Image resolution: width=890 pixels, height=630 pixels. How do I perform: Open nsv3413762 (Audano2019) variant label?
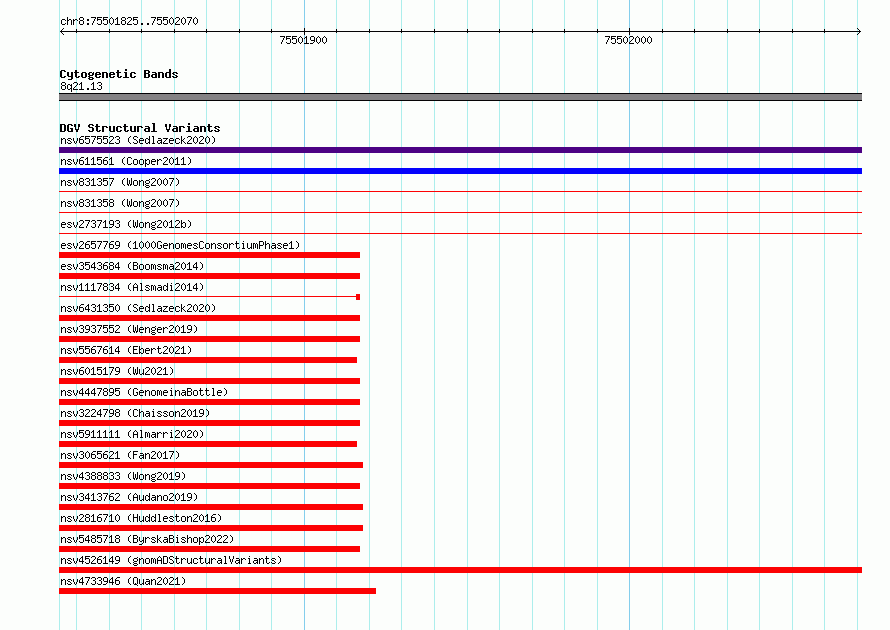[x=129, y=497]
